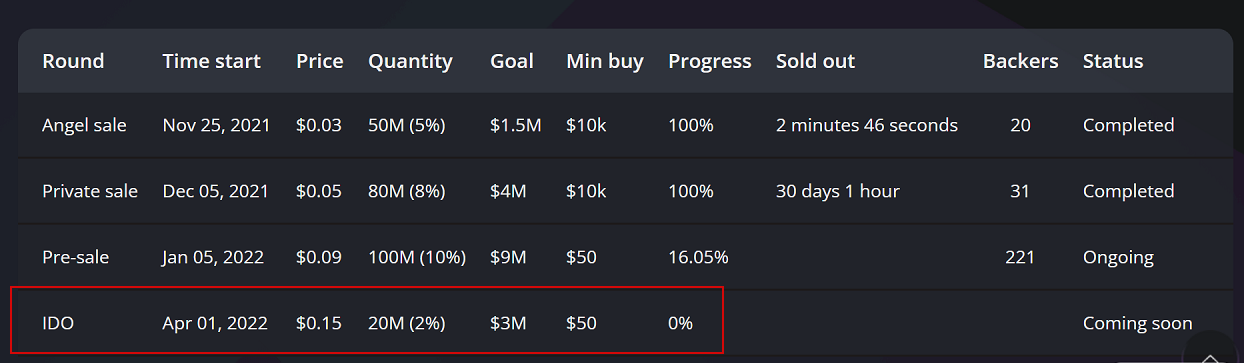Click the Quantity column header
Screen dimensions: 1244x363
point(410,62)
